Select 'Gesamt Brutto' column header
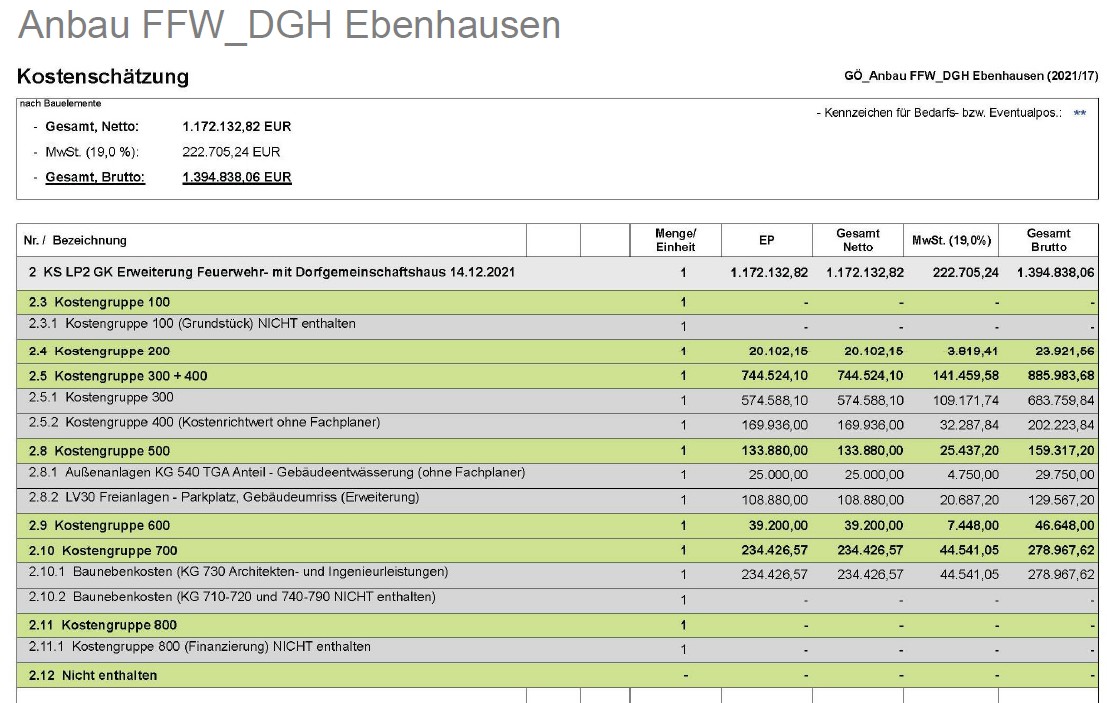 [x=1048, y=240]
